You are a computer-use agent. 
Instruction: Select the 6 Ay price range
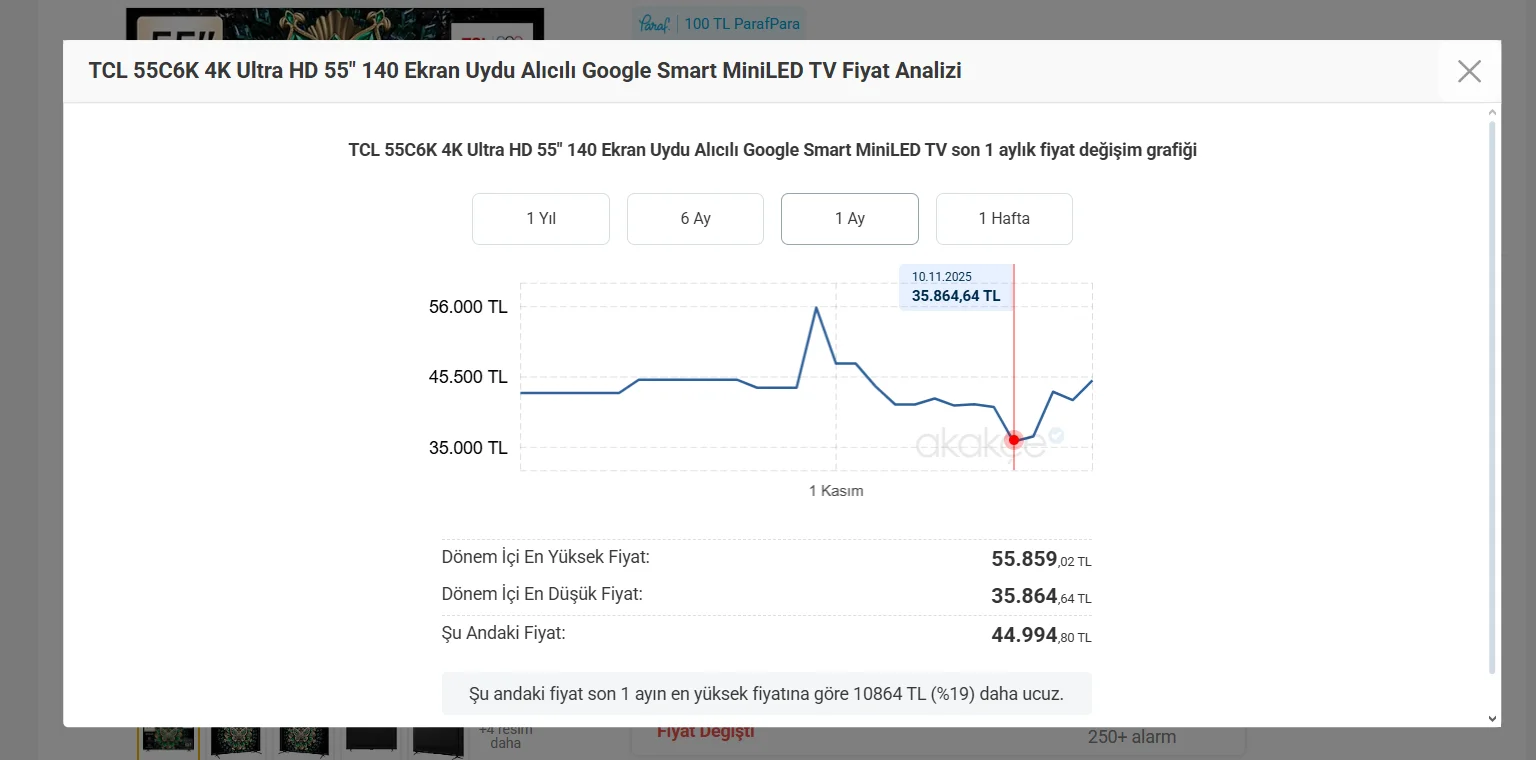click(x=695, y=219)
